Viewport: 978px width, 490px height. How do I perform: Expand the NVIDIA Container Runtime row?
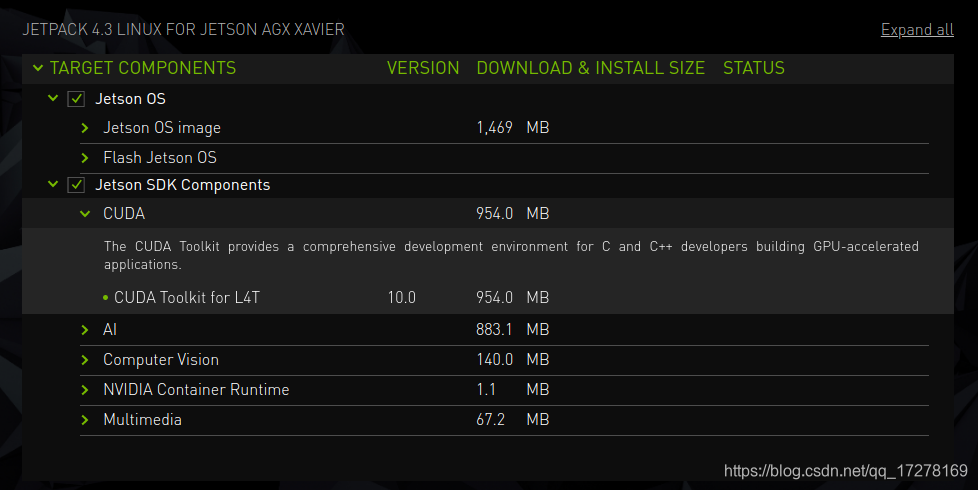tap(85, 390)
